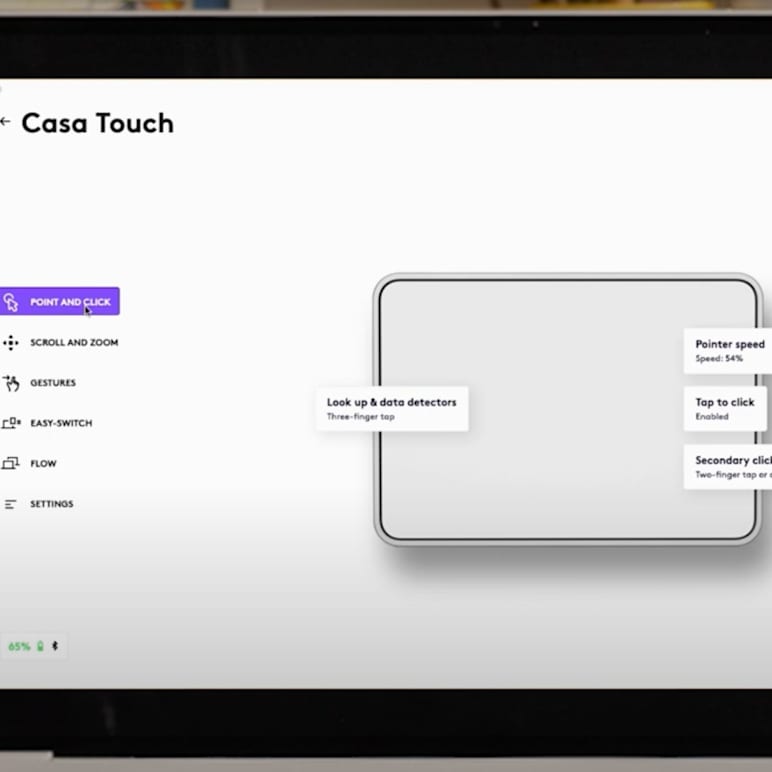Switch to SCROLL AND ZOOM section

[74, 342]
